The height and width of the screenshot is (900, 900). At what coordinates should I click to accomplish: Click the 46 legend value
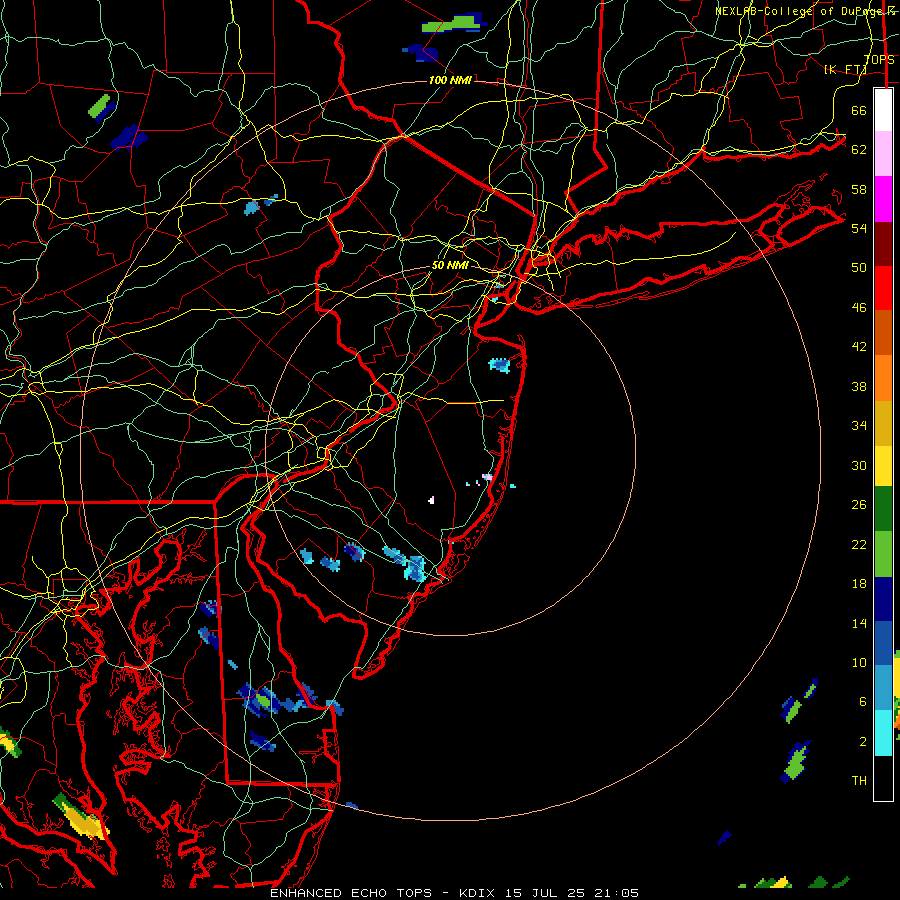(x=859, y=308)
